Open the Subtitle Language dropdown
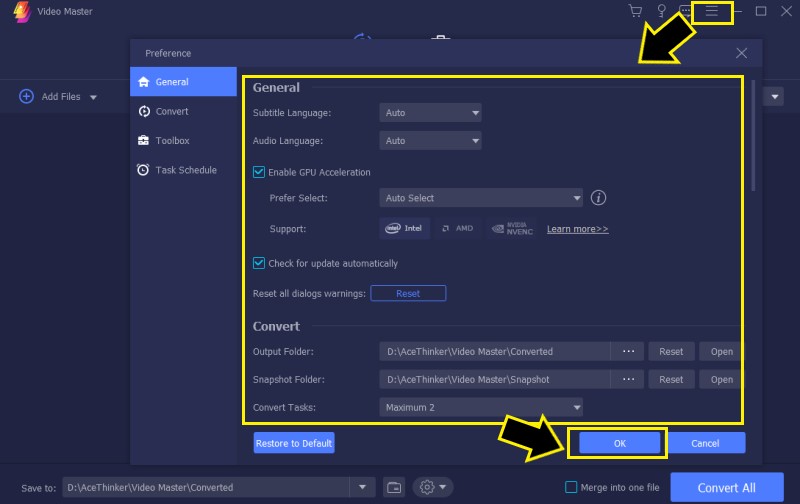 click(x=430, y=113)
